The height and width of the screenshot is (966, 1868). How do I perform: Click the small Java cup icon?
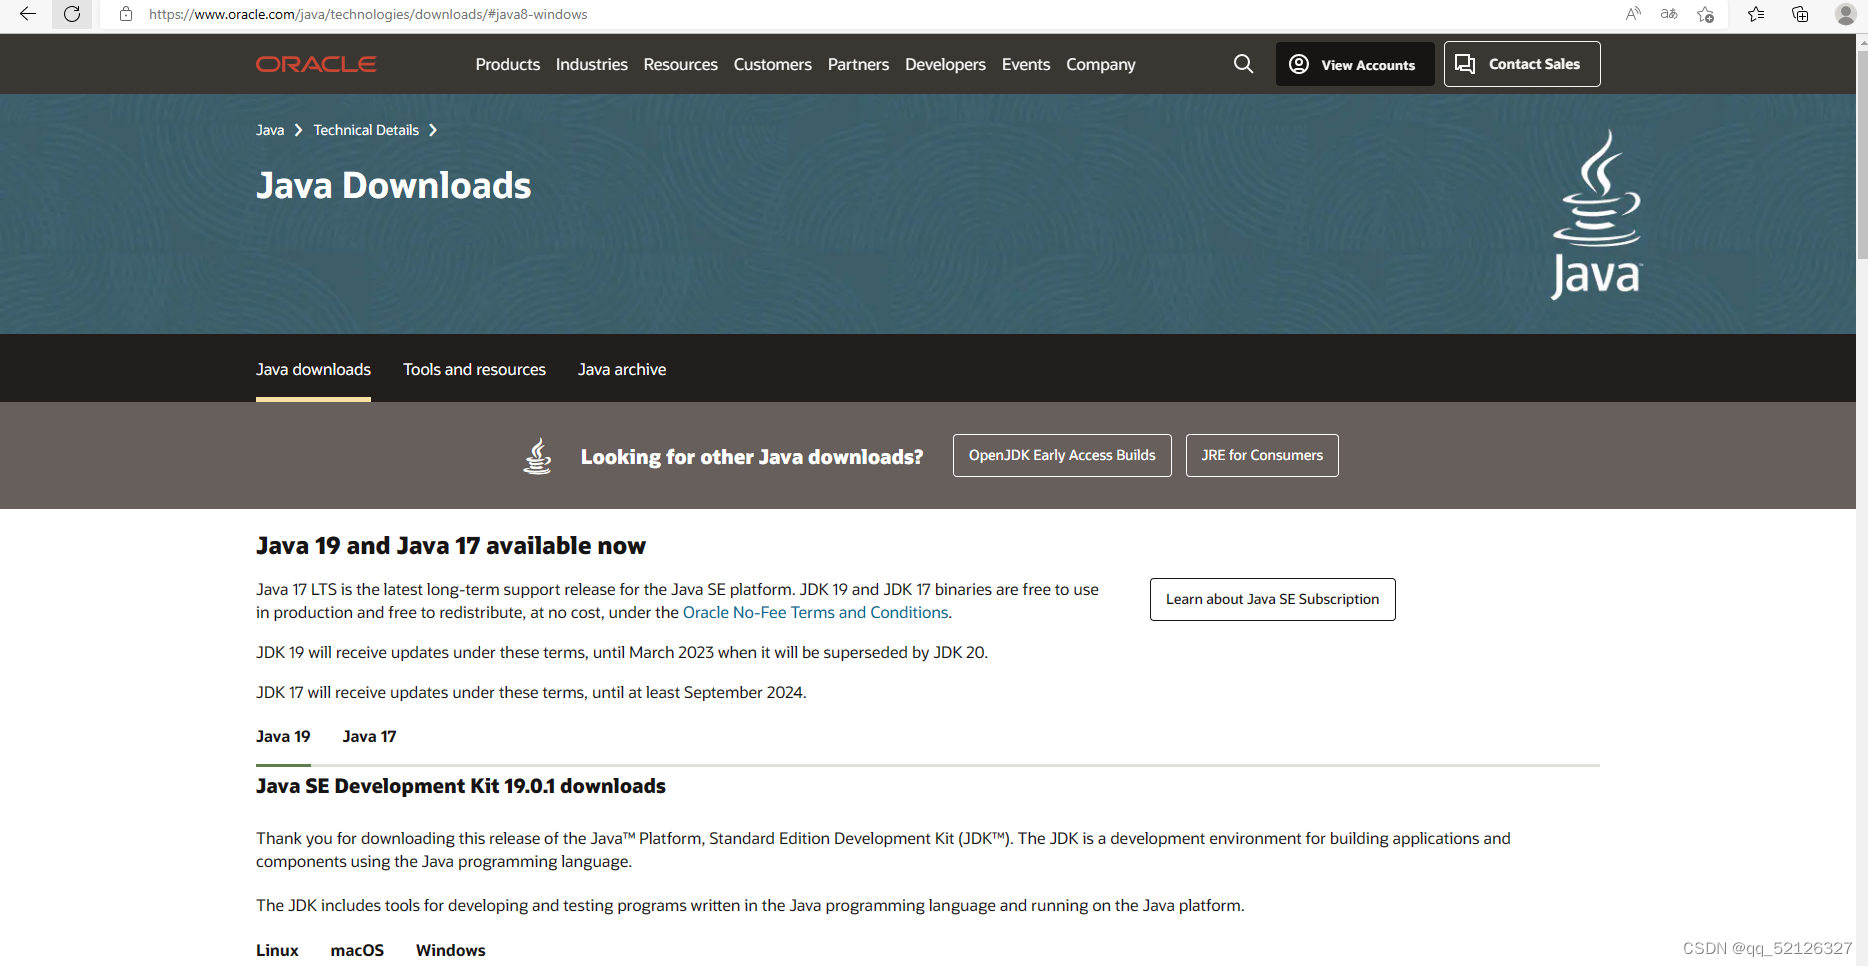[538, 456]
